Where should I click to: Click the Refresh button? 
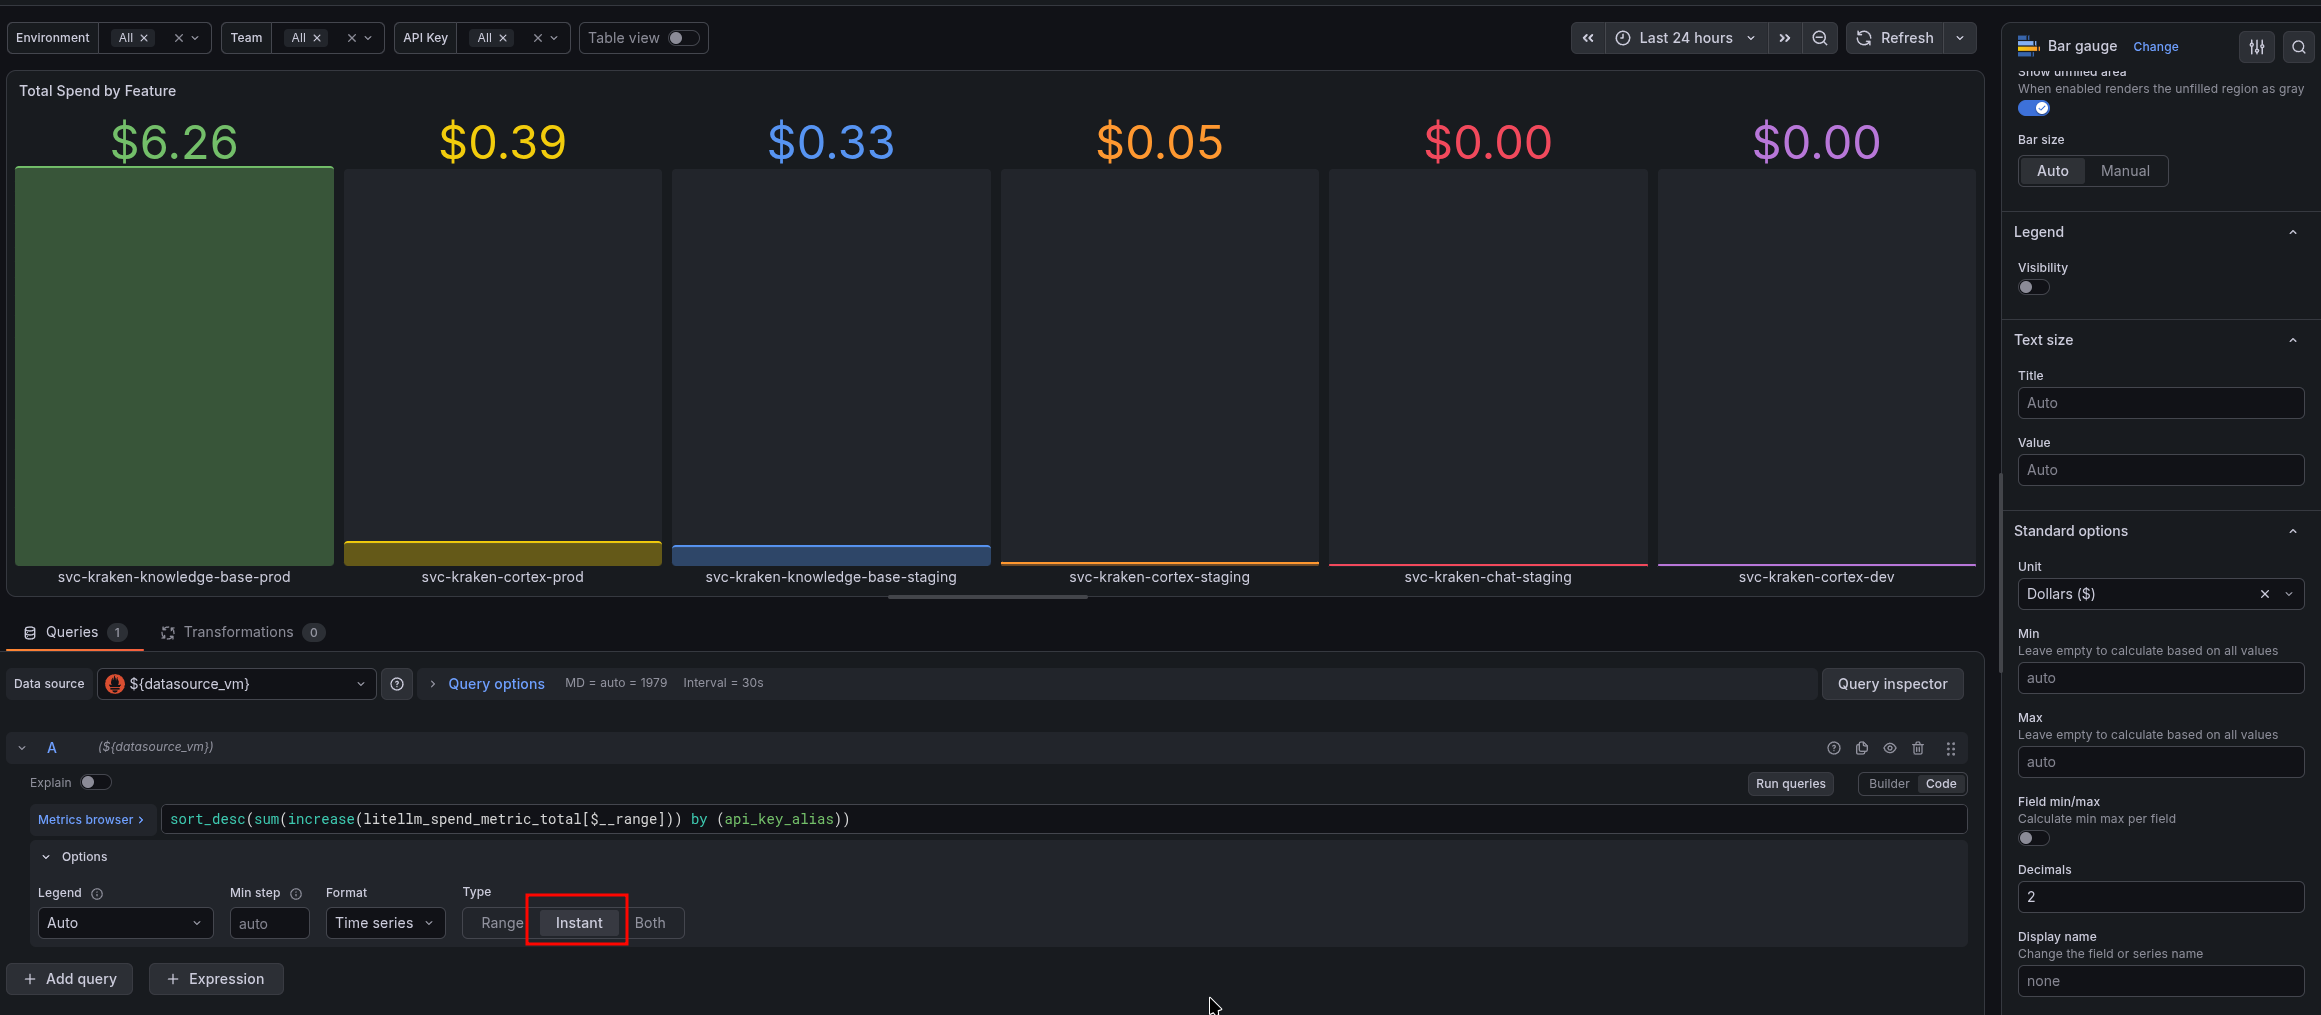(1895, 38)
